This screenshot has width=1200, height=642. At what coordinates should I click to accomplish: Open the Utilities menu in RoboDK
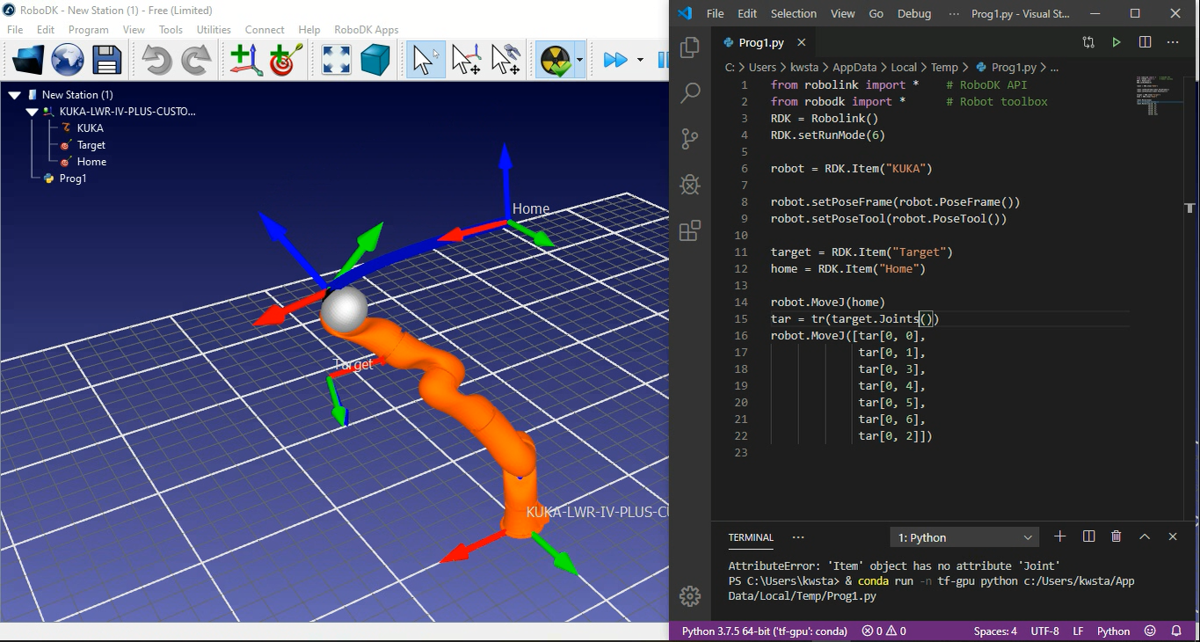[x=213, y=30]
